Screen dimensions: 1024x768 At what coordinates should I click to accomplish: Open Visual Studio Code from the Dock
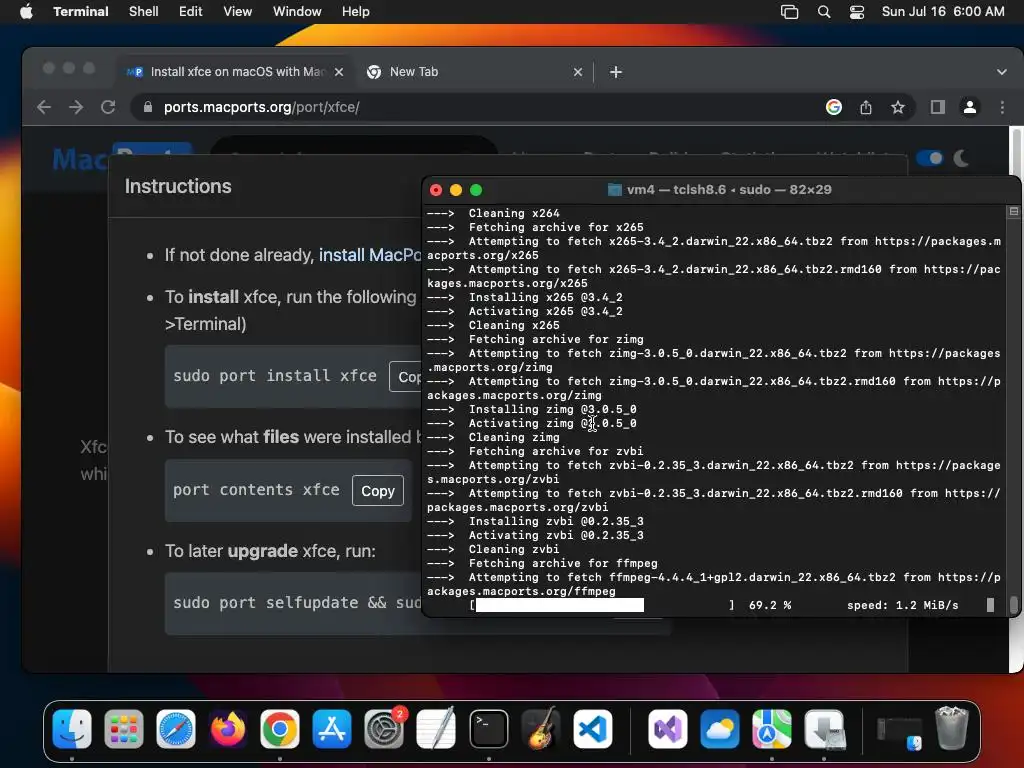(x=593, y=729)
